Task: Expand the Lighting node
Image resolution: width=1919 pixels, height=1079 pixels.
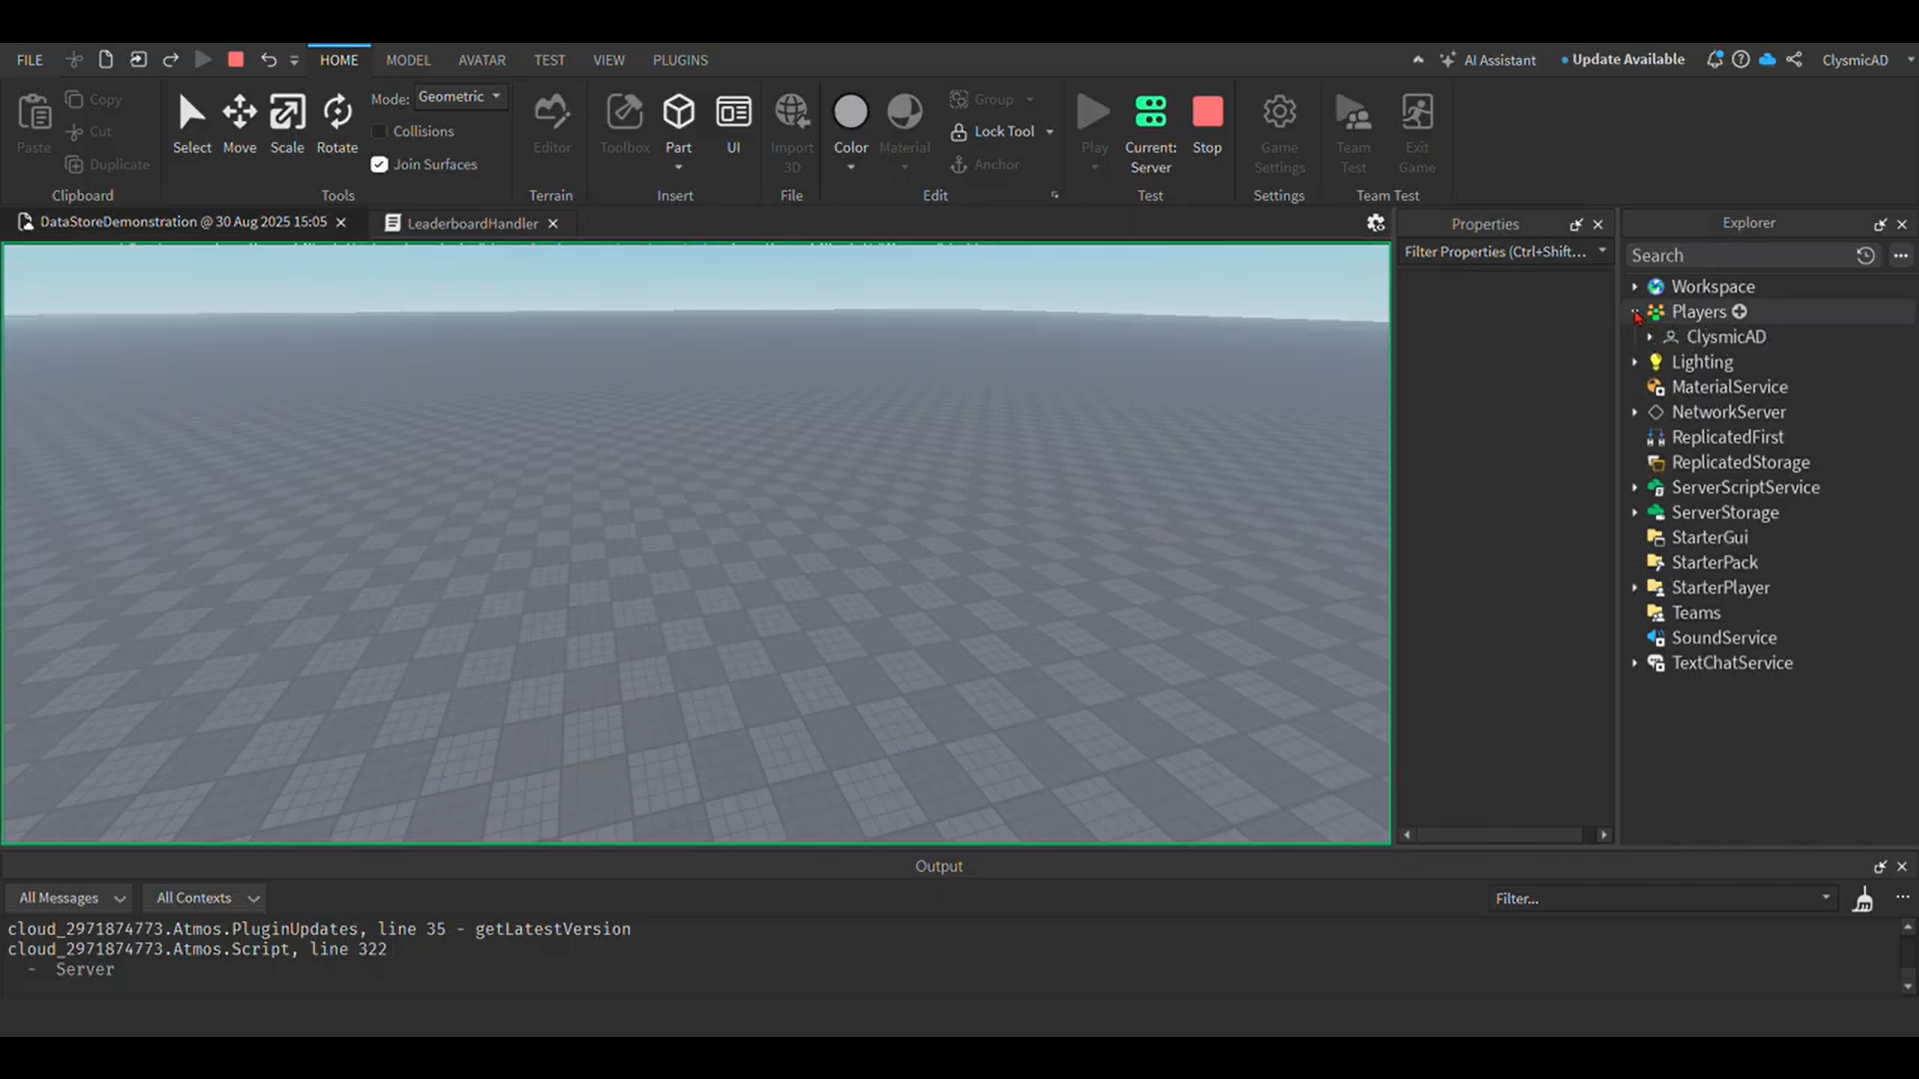Action: click(x=1635, y=362)
